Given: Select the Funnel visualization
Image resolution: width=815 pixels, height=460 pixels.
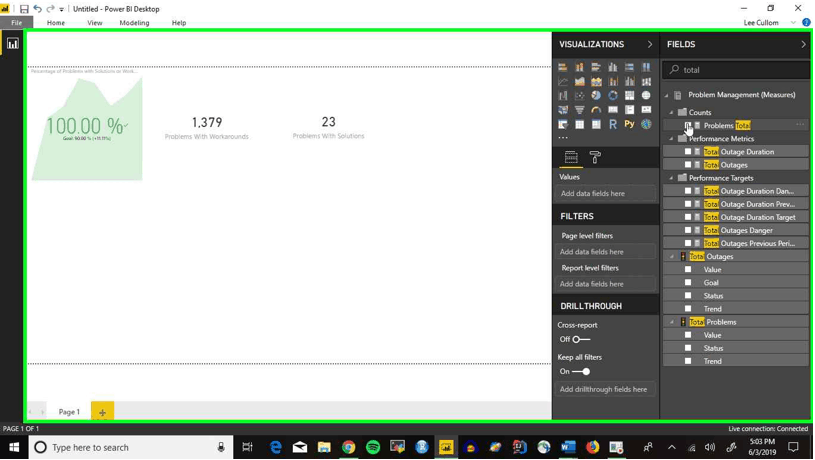Looking at the screenshot, I should (580, 110).
